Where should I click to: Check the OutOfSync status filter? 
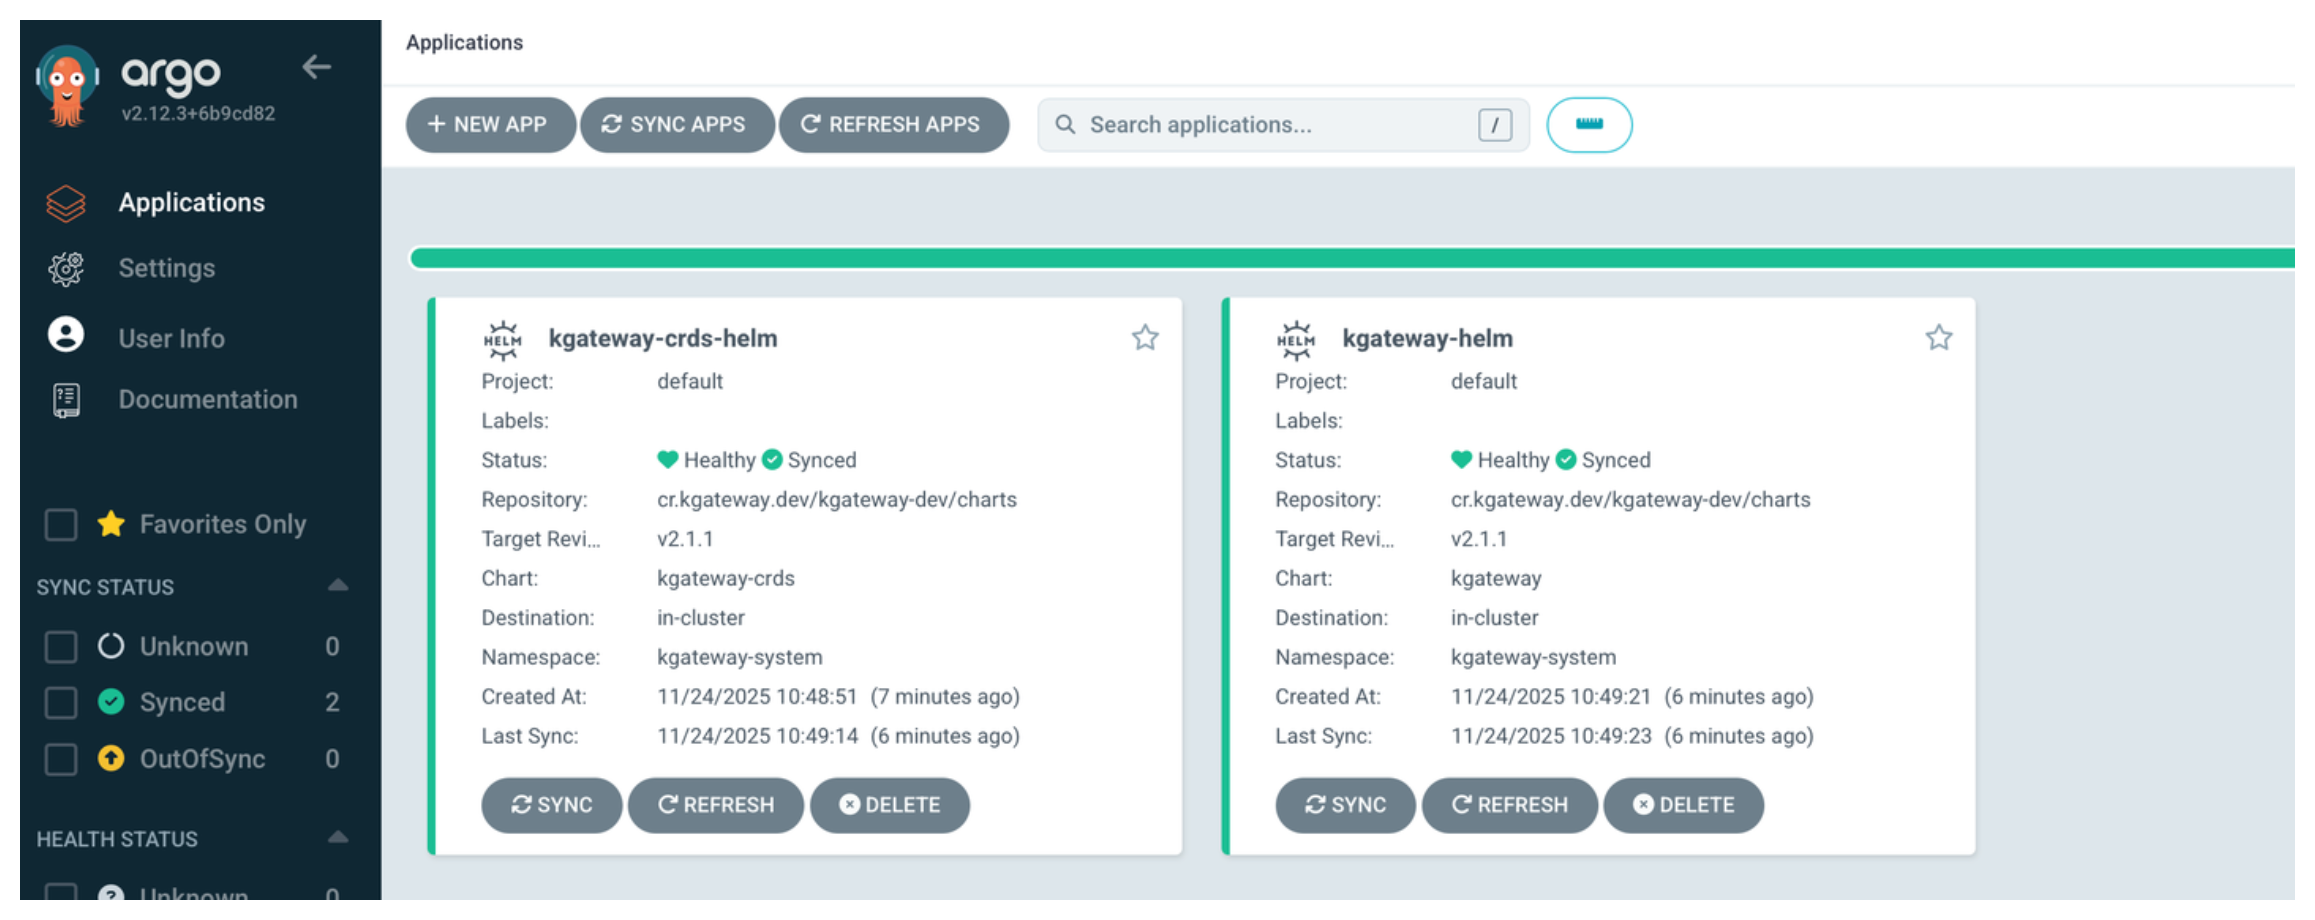[61, 759]
